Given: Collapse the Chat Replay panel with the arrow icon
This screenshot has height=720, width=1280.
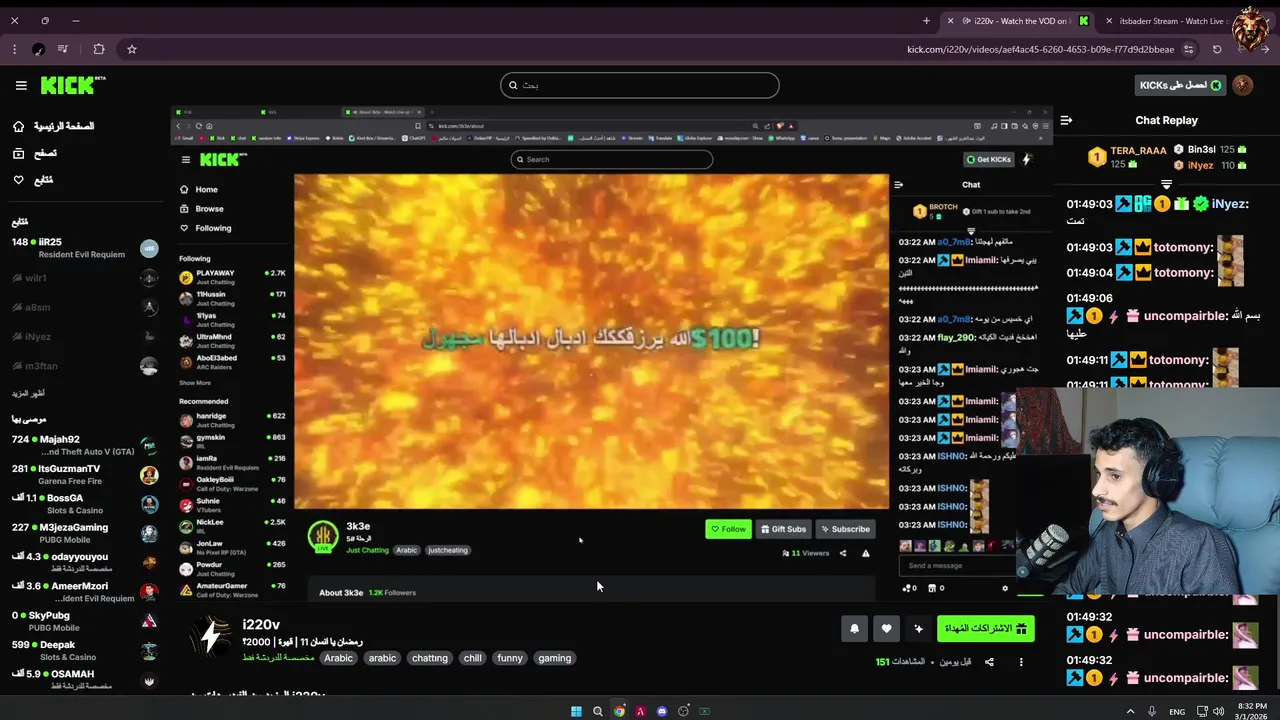Looking at the screenshot, I should tap(1066, 120).
